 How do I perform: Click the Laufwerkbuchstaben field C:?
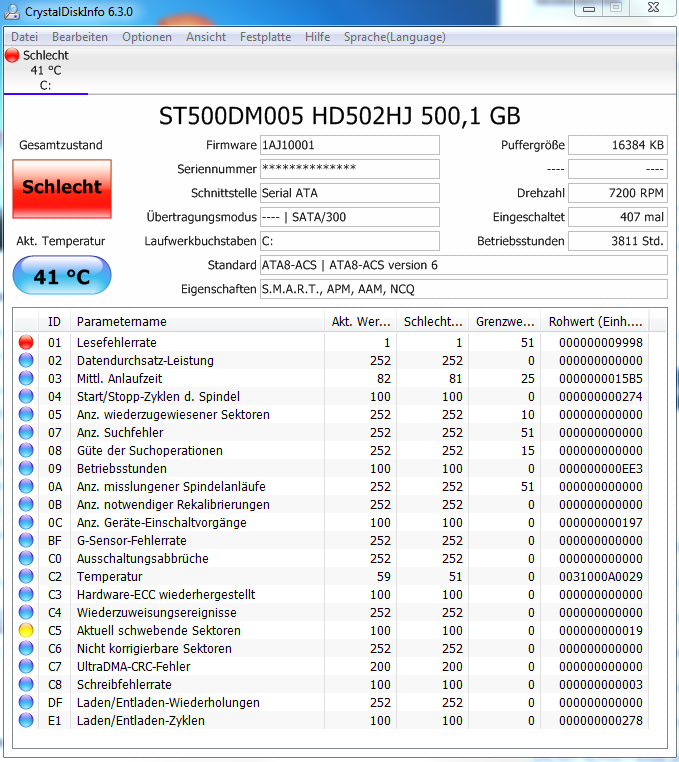(349, 241)
